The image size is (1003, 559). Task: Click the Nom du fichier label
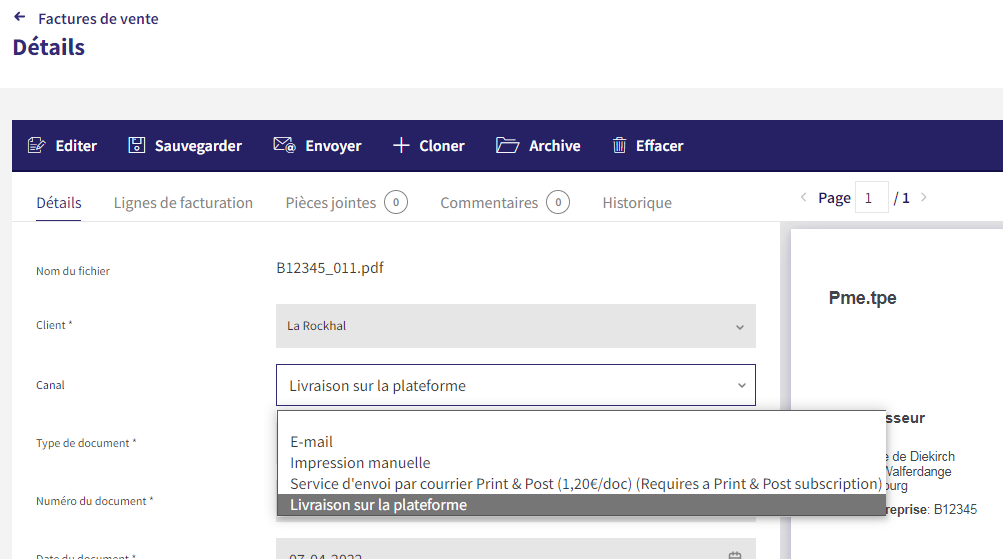[73, 271]
